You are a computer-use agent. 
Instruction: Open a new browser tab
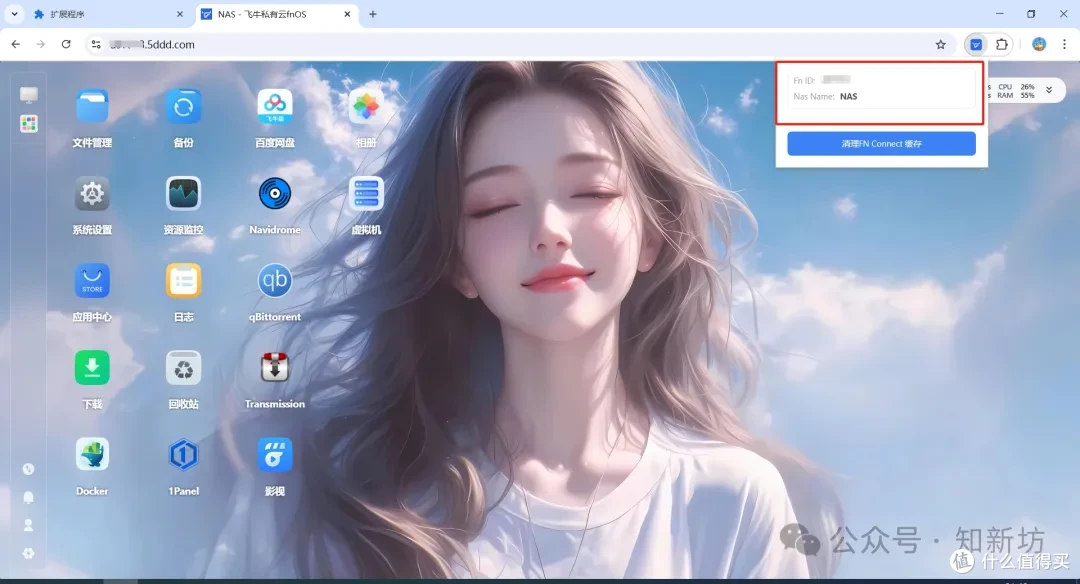(373, 14)
